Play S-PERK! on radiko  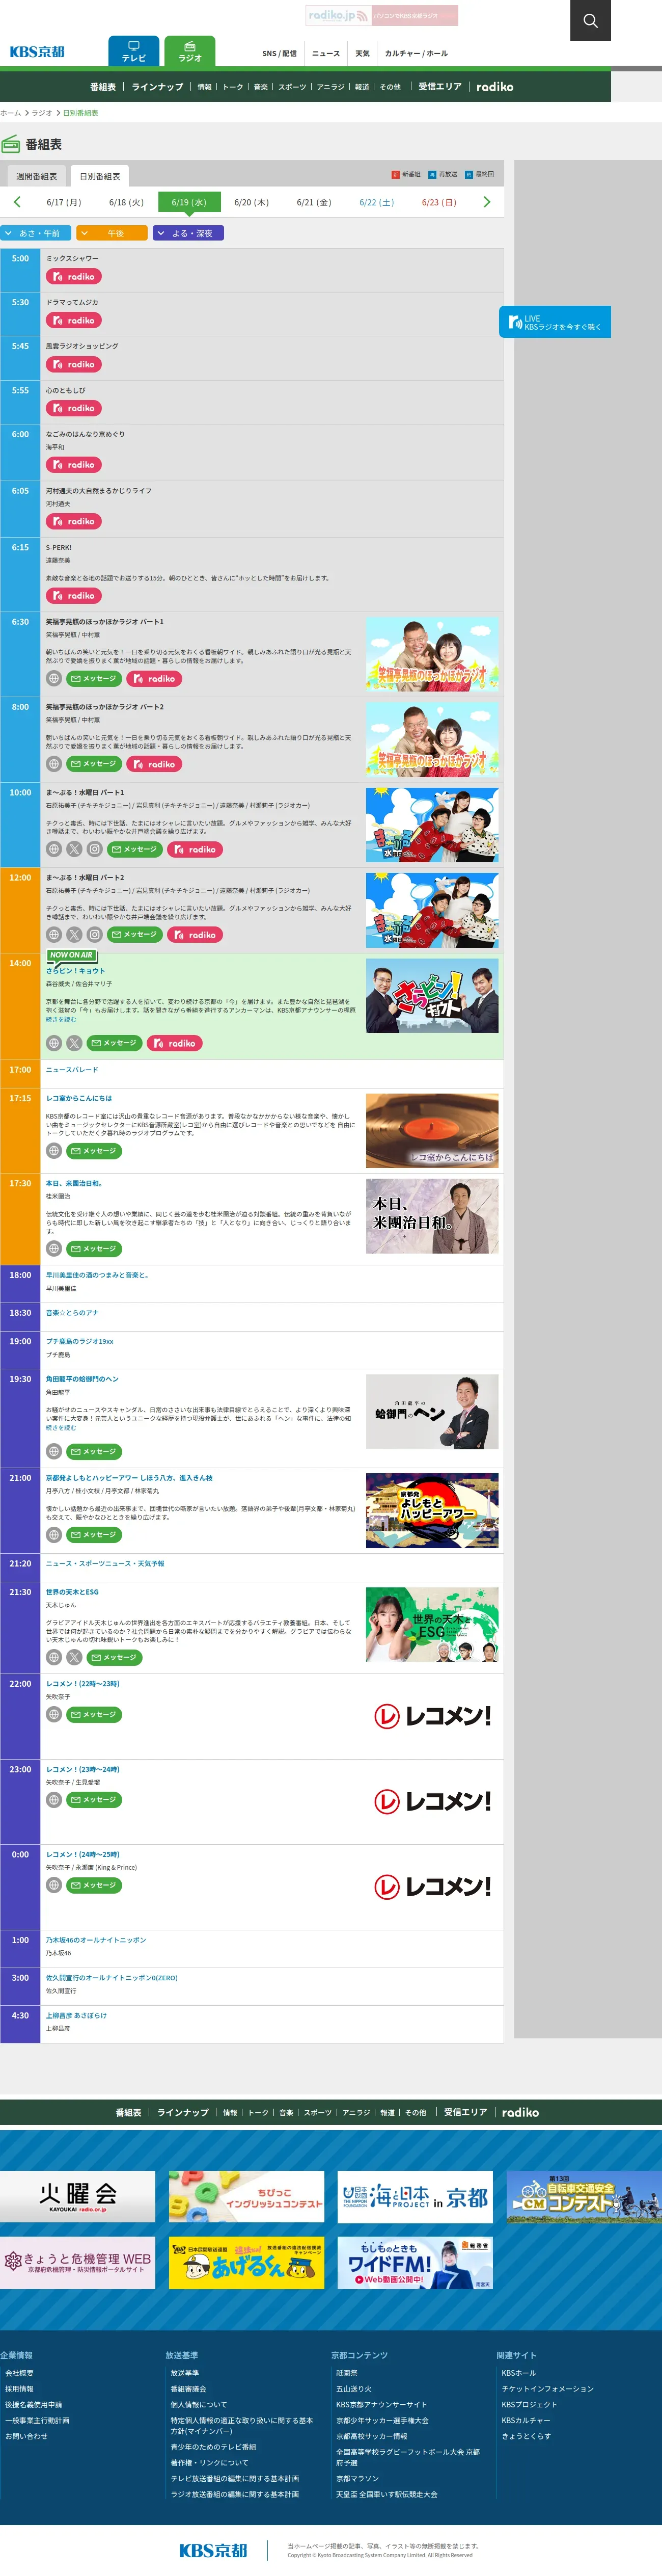(74, 596)
